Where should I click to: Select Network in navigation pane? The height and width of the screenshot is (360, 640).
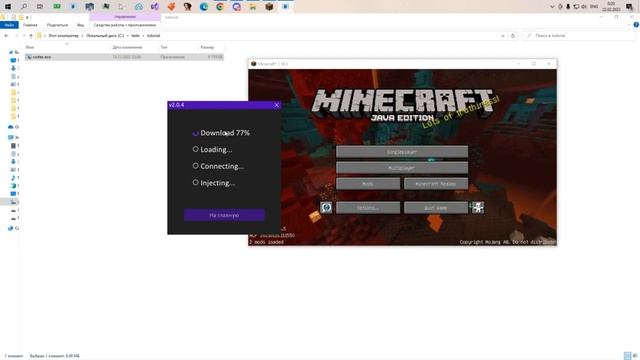coord(11,229)
